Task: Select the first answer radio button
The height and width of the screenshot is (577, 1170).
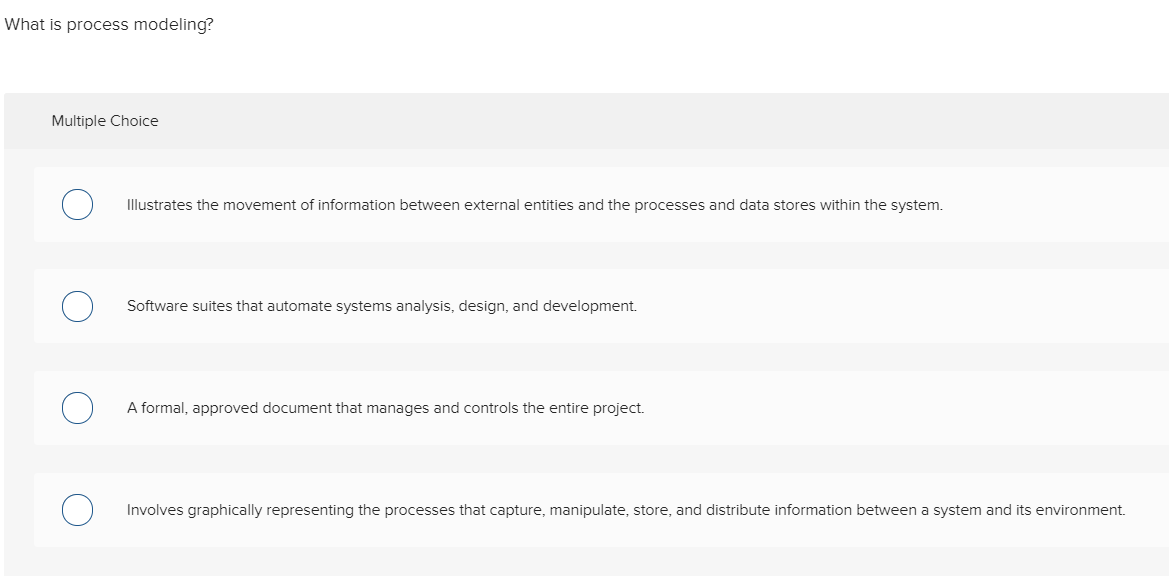Action: (x=77, y=204)
